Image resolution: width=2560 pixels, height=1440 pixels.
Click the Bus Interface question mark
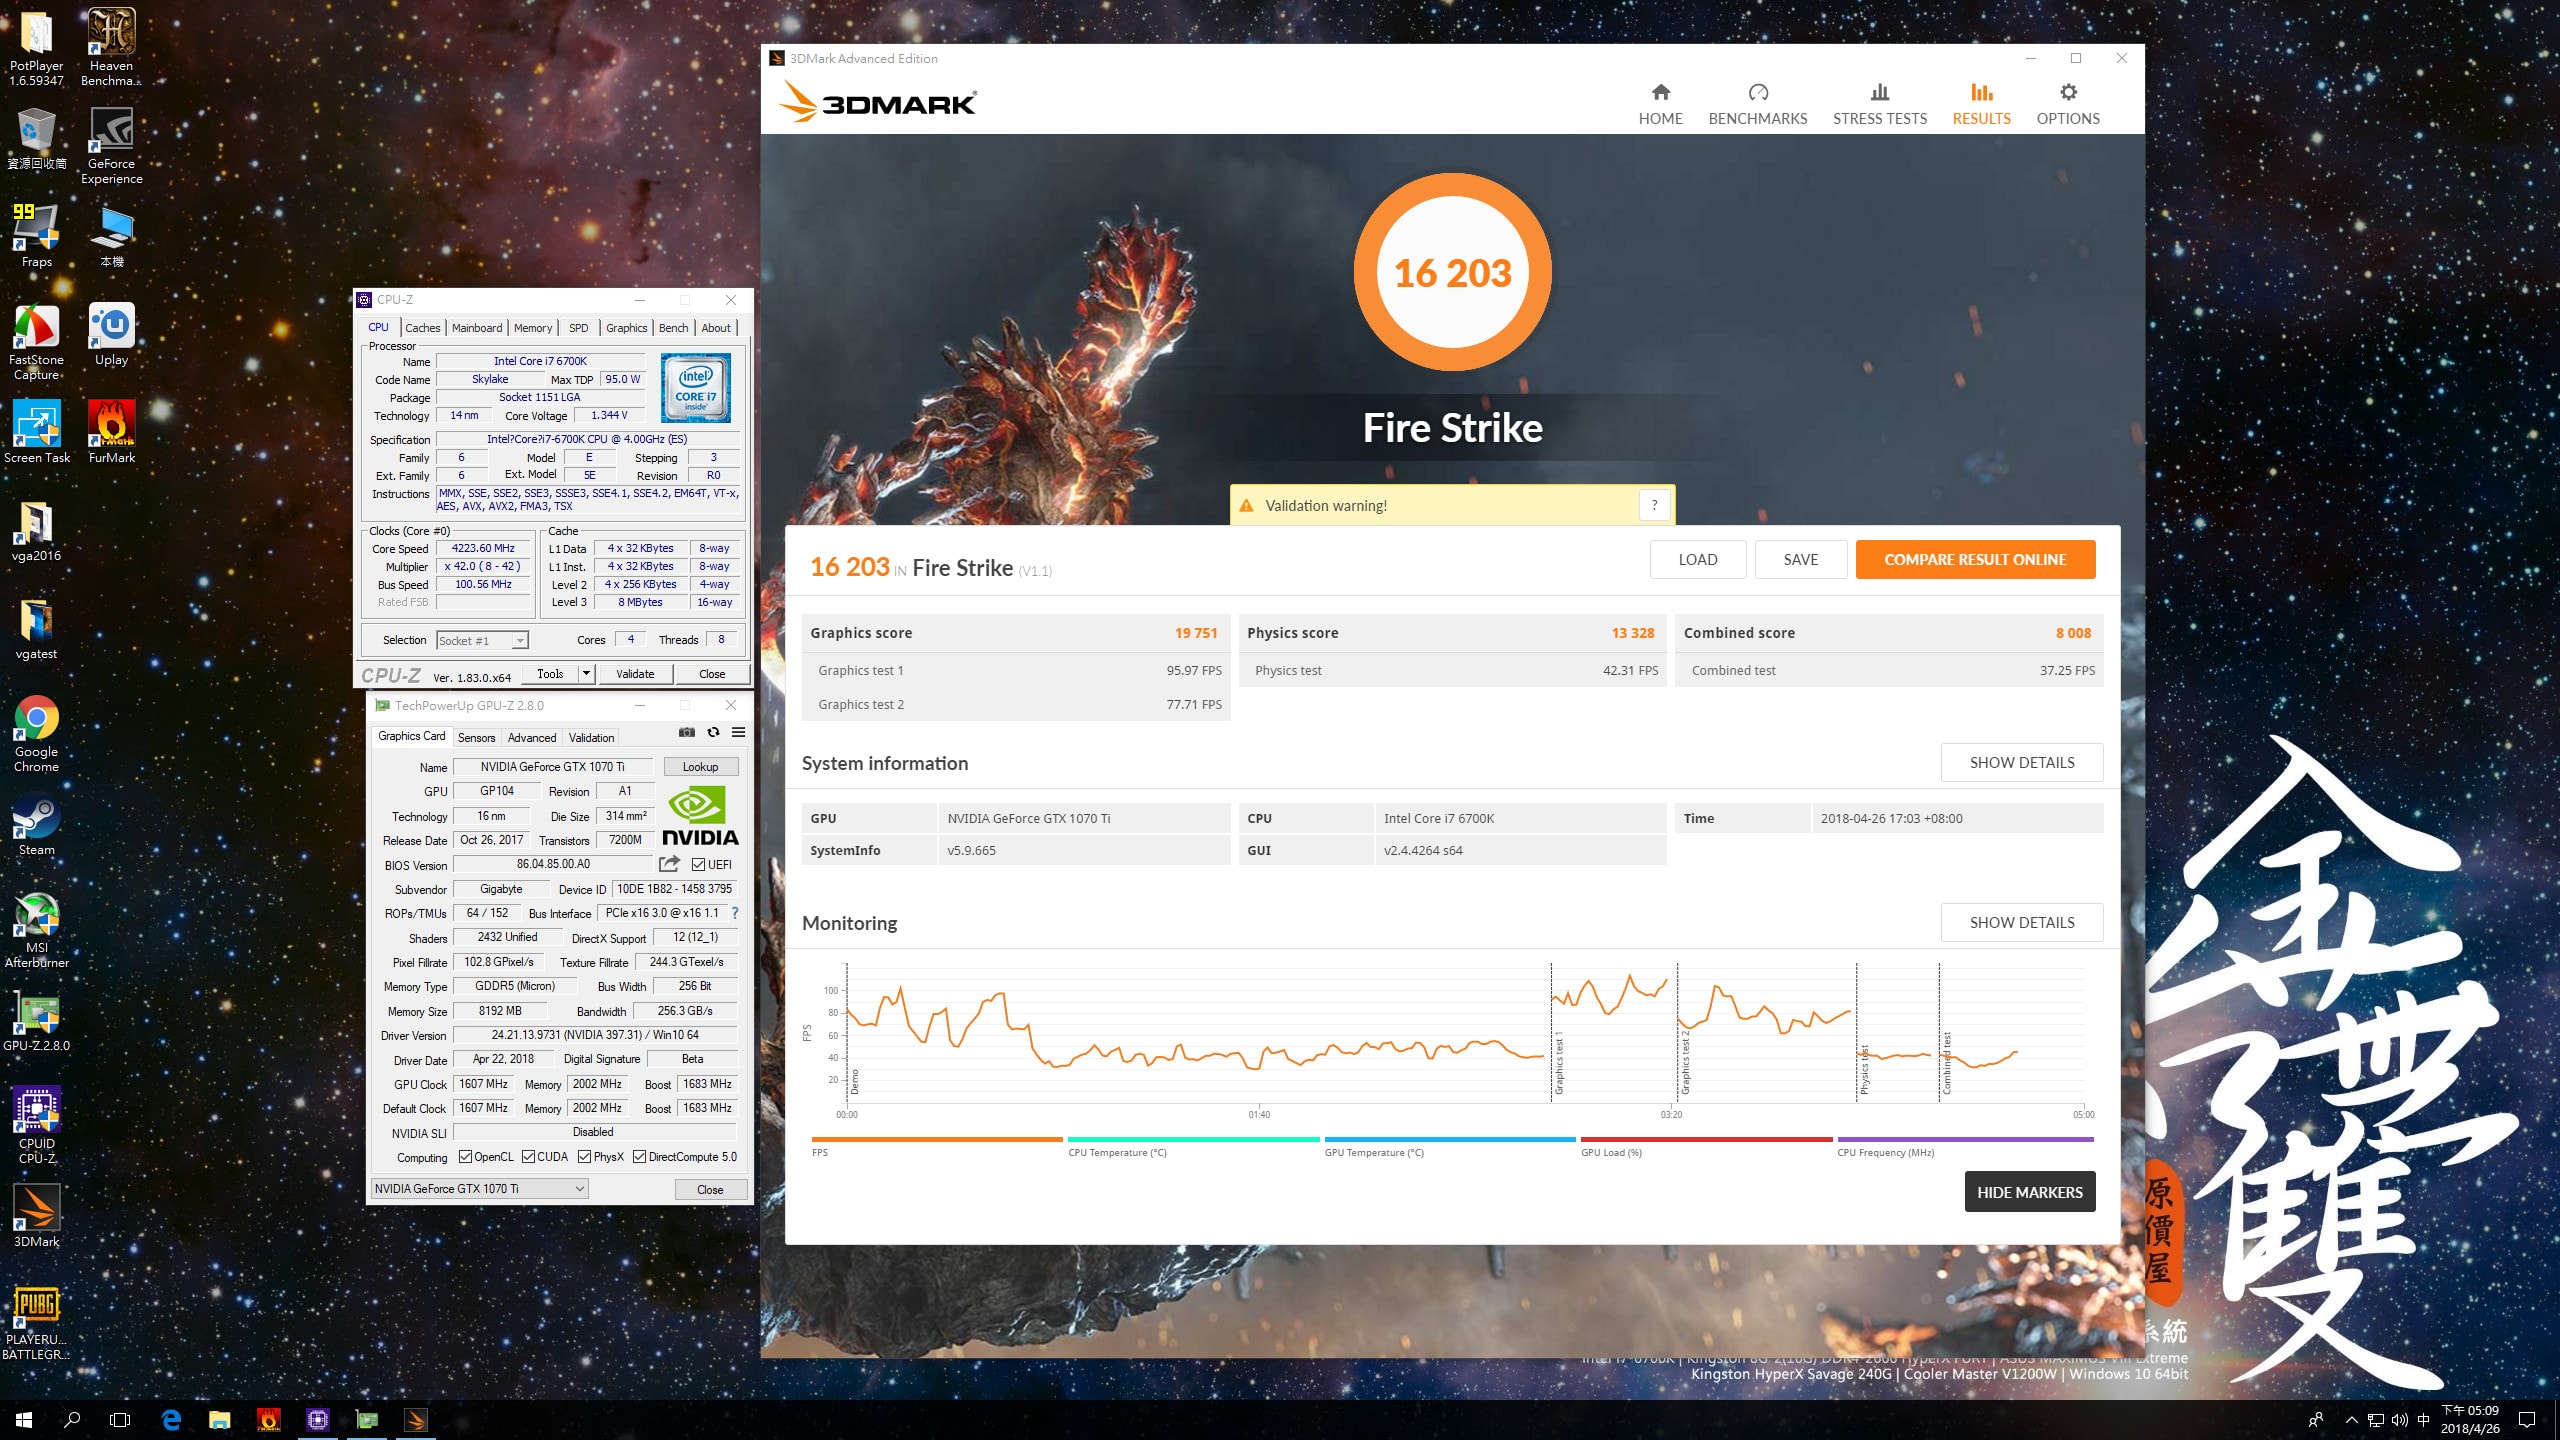click(x=735, y=913)
